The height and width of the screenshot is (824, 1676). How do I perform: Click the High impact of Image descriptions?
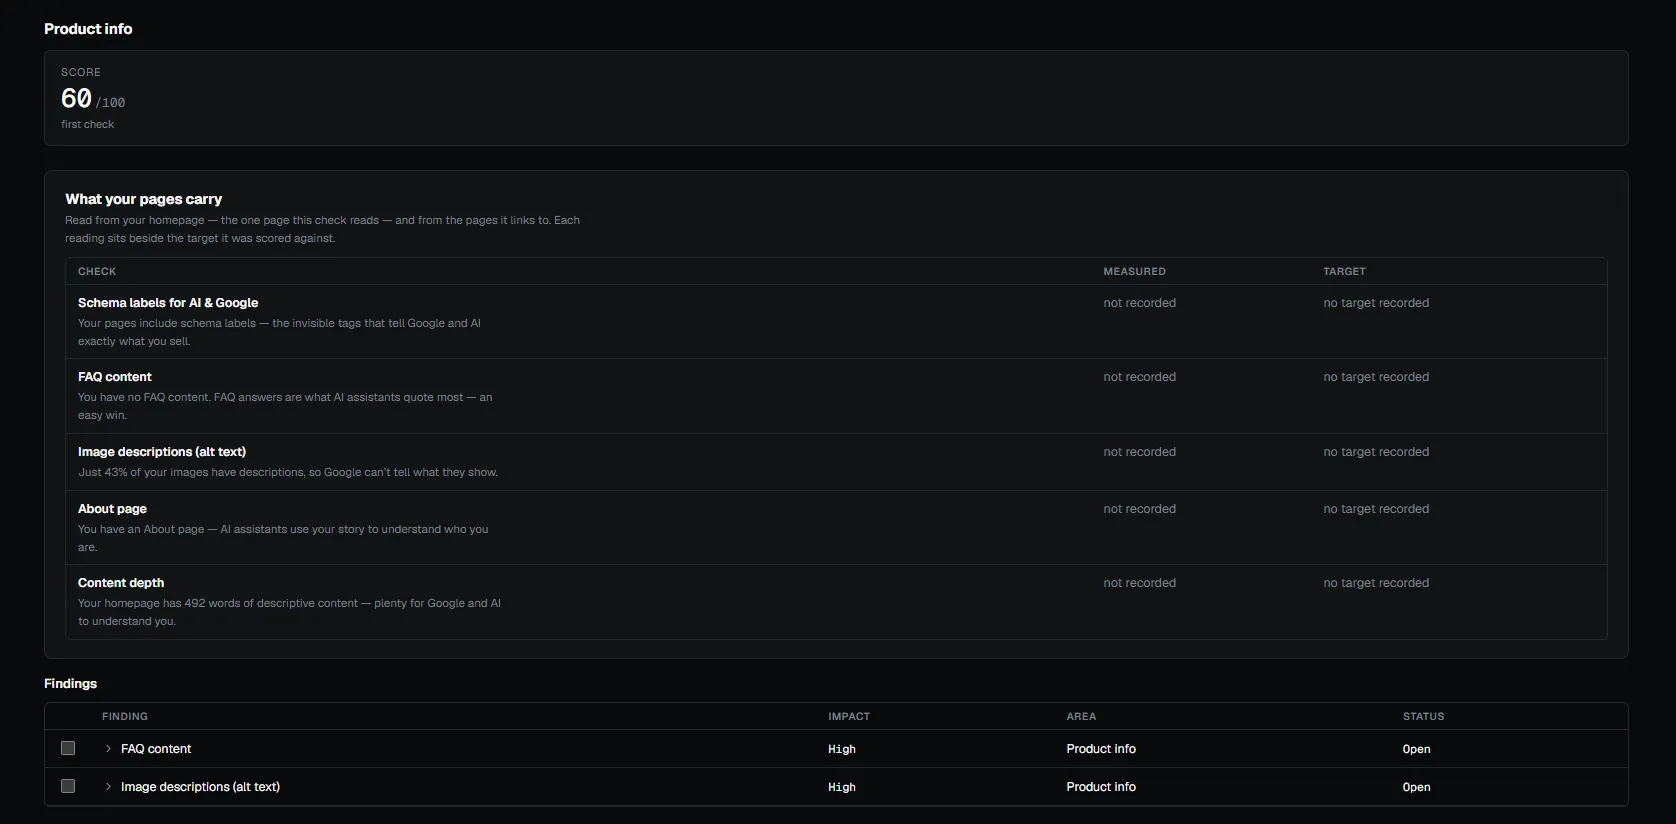pos(842,787)
